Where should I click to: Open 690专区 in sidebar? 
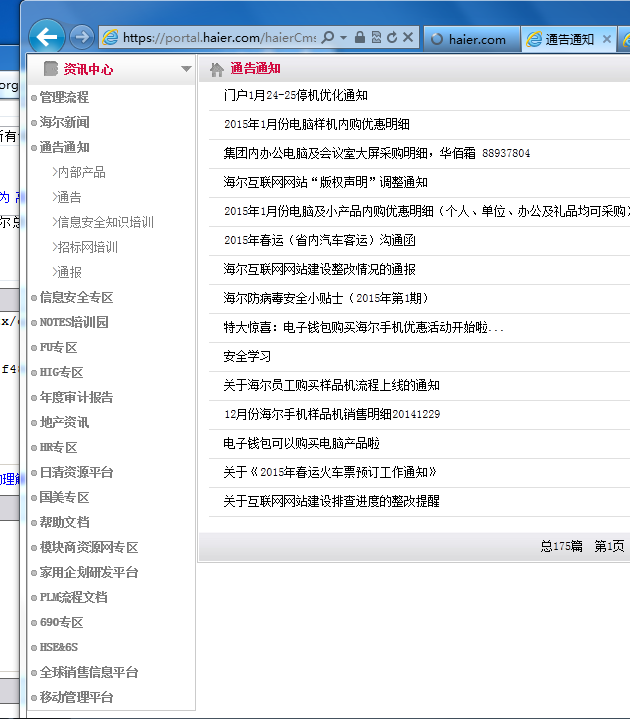(x=61, y=622)
